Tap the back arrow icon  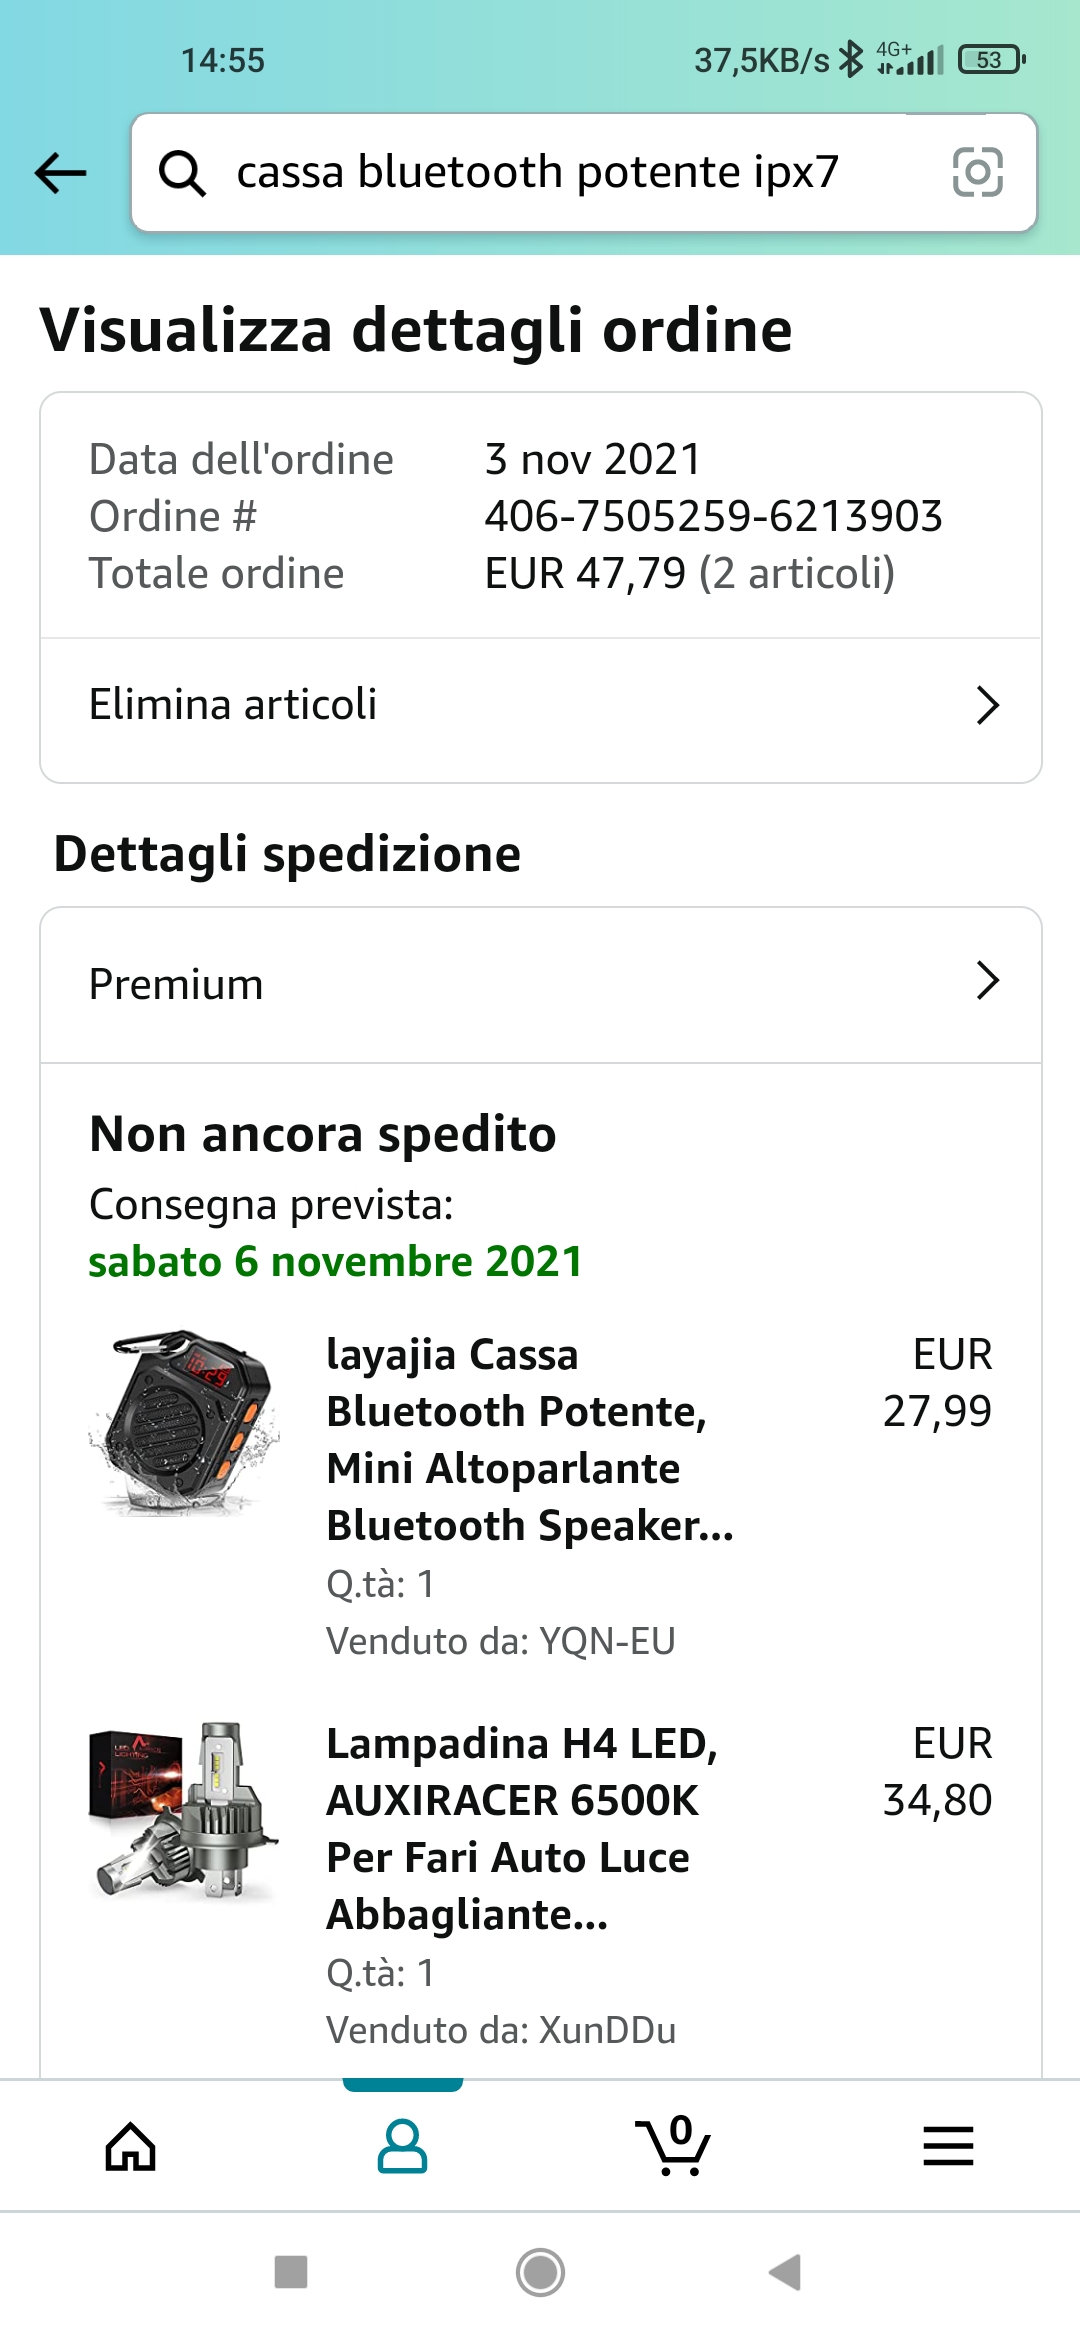point(61,173)
